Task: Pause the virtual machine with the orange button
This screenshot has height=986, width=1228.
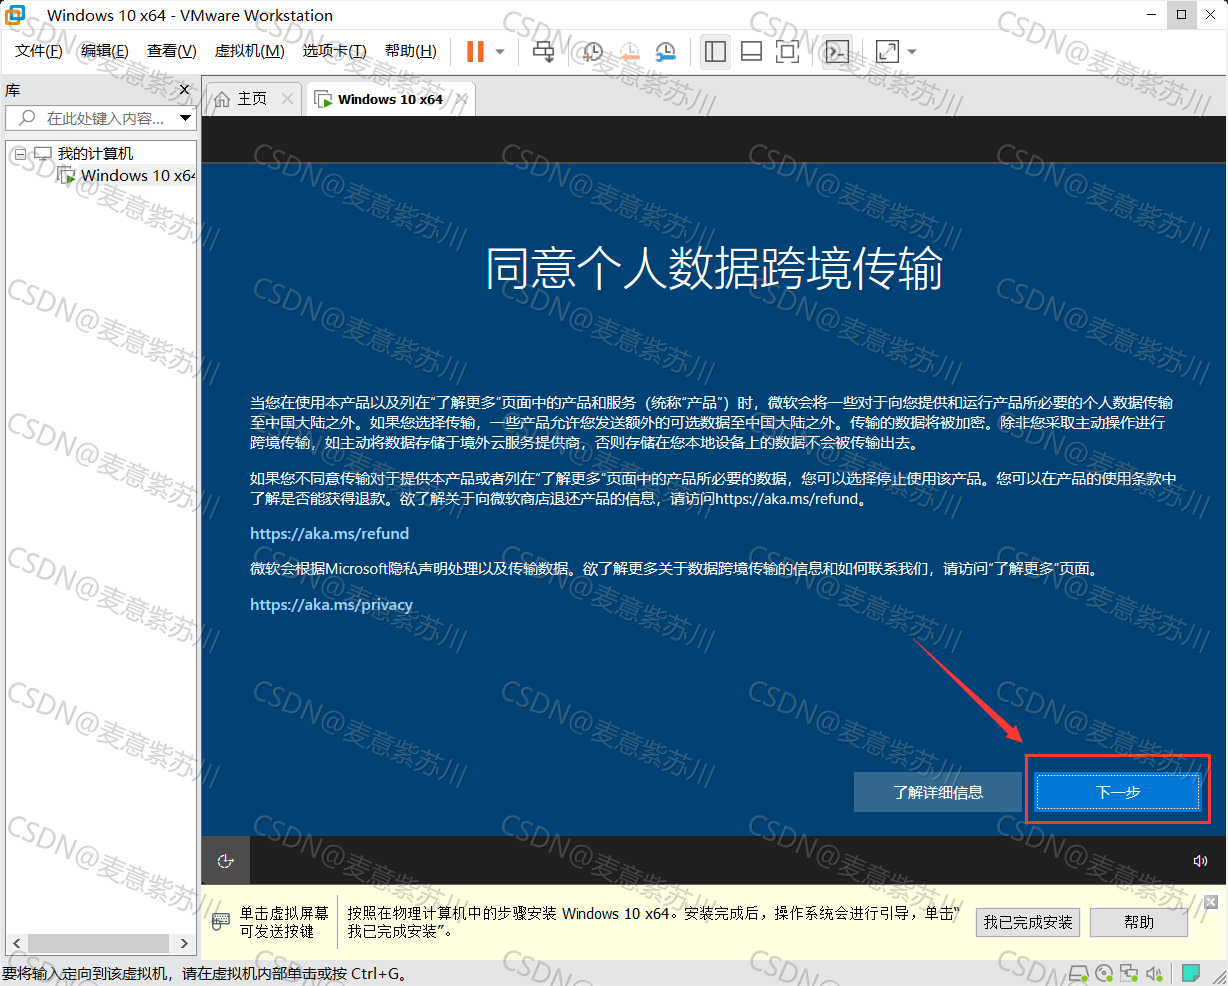Action: click(x=475, y=52)
